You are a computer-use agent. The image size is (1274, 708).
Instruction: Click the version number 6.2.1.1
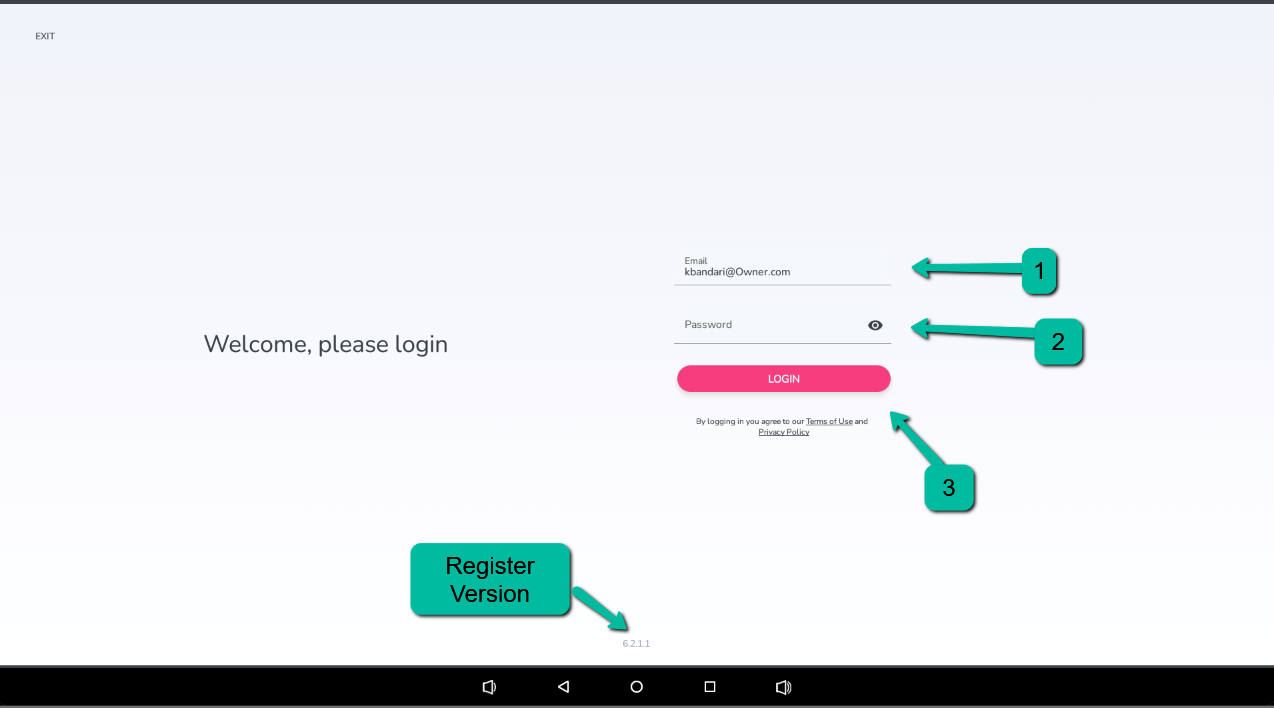(x=636, y=643)
